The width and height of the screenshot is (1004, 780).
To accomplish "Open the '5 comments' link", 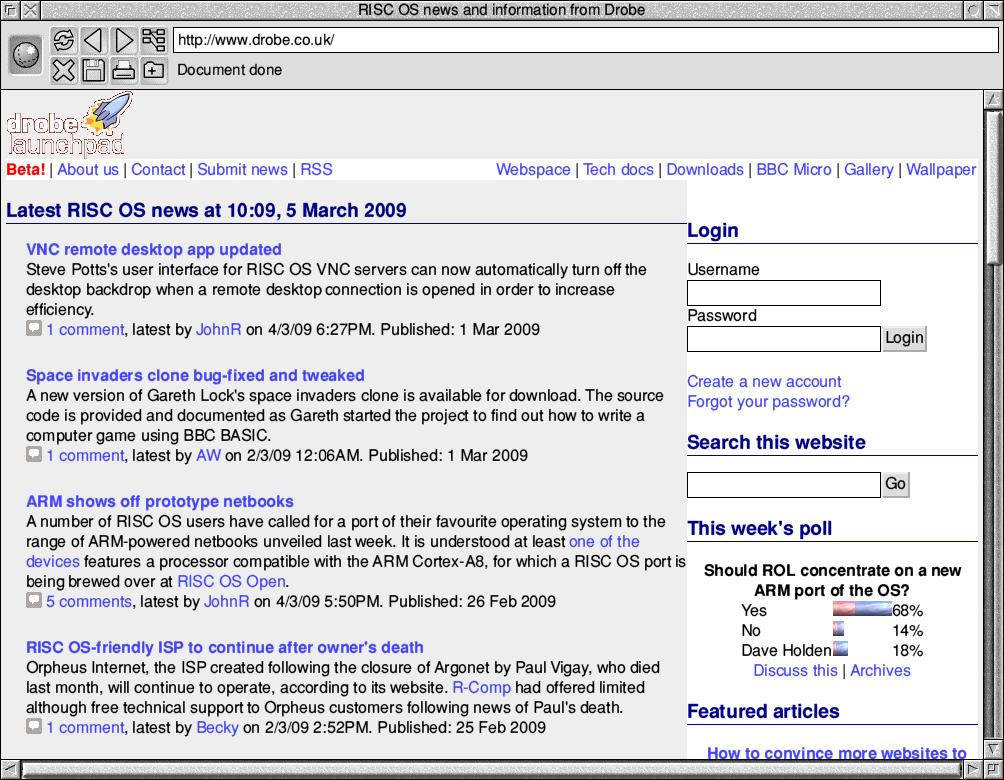I will (x=89, y=601).
